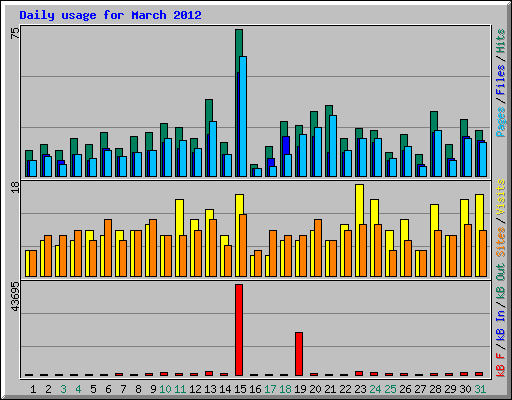Click the "Visits" legend label
The image size is (512, 400).
pyautogui.click(x=500, y=197)
